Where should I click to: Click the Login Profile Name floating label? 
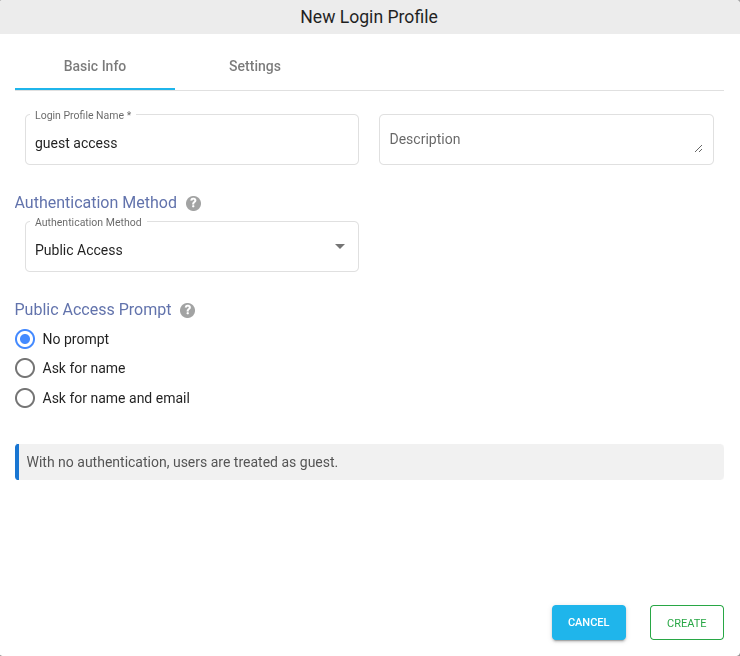click(83, 115)
